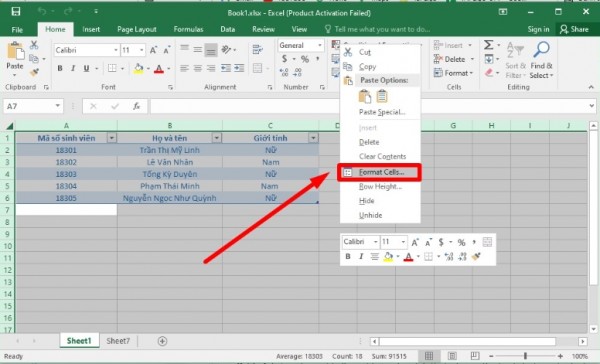The image size is (600, 364).
Task: Click the Zoom slider handle in status bar
Action: click(525, 356)
